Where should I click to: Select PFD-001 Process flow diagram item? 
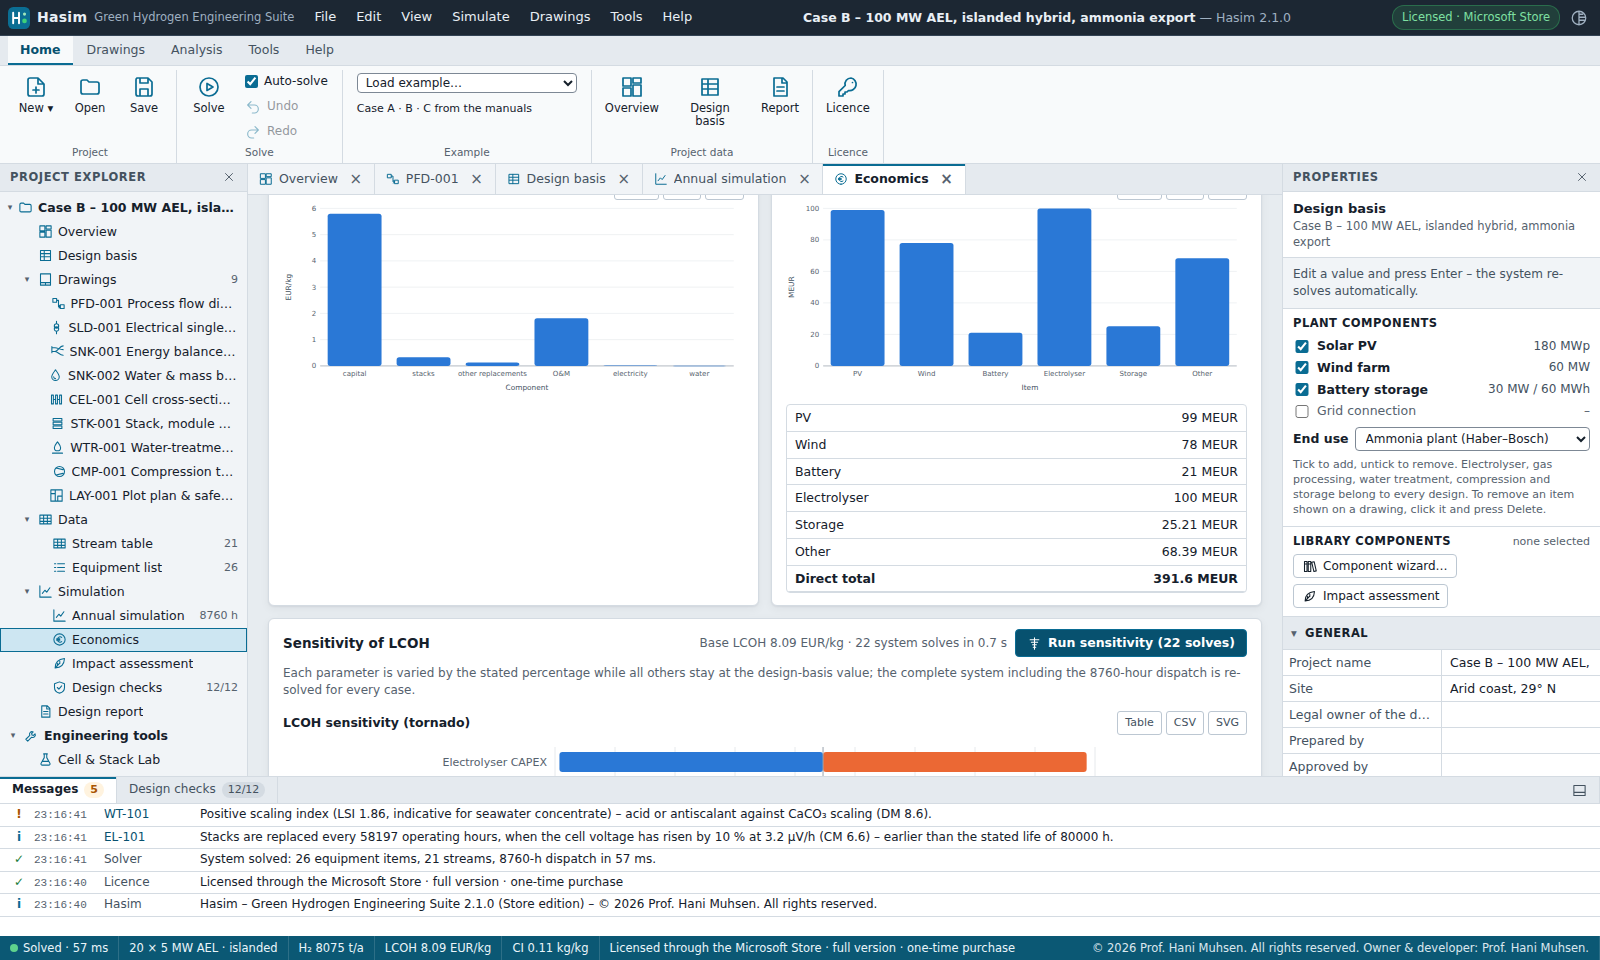[124, 304]
